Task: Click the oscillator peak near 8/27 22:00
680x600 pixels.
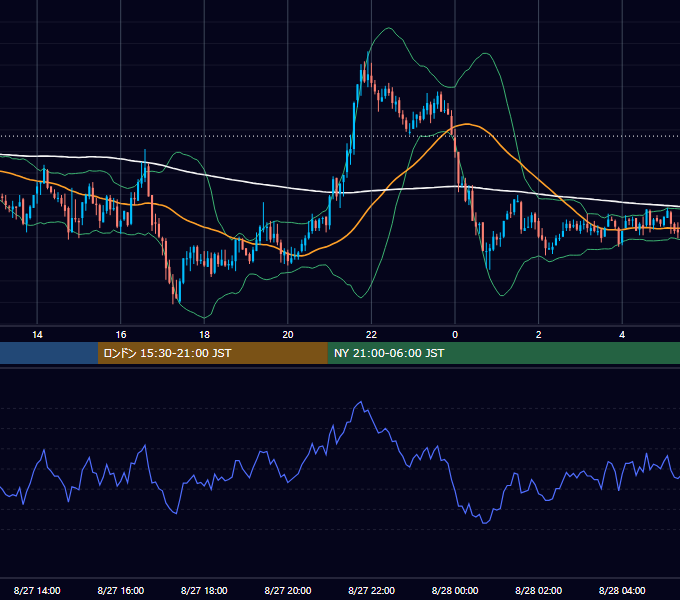Action: [361, 402]
